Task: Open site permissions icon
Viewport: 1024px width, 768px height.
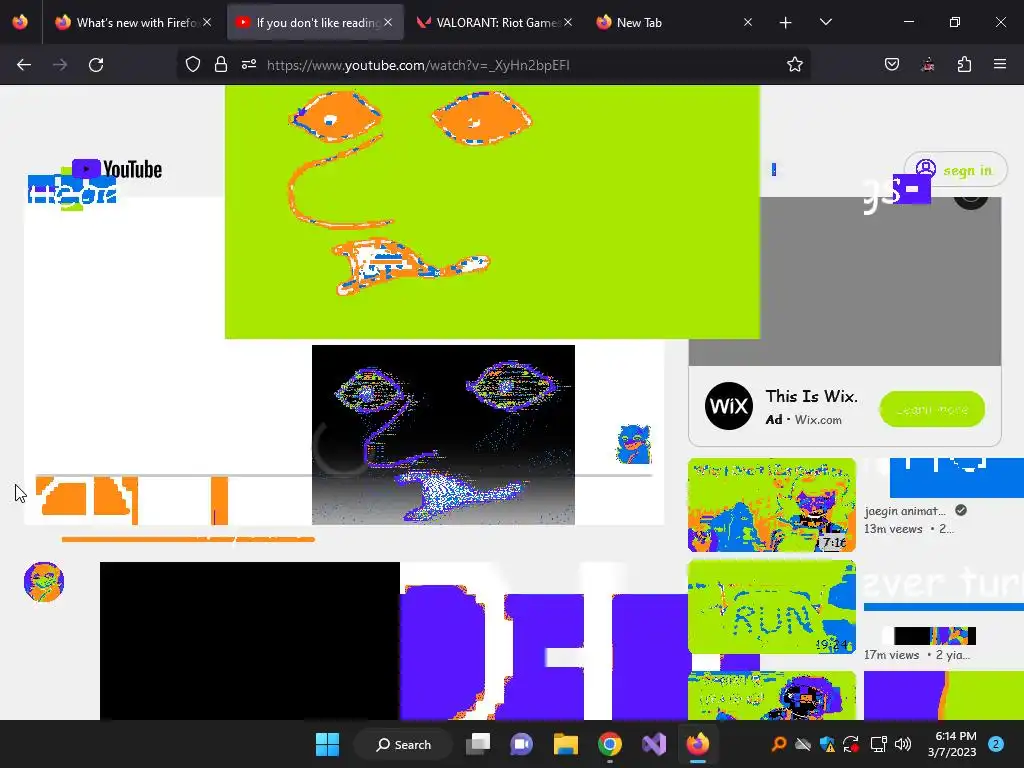Action: point(249,65)
